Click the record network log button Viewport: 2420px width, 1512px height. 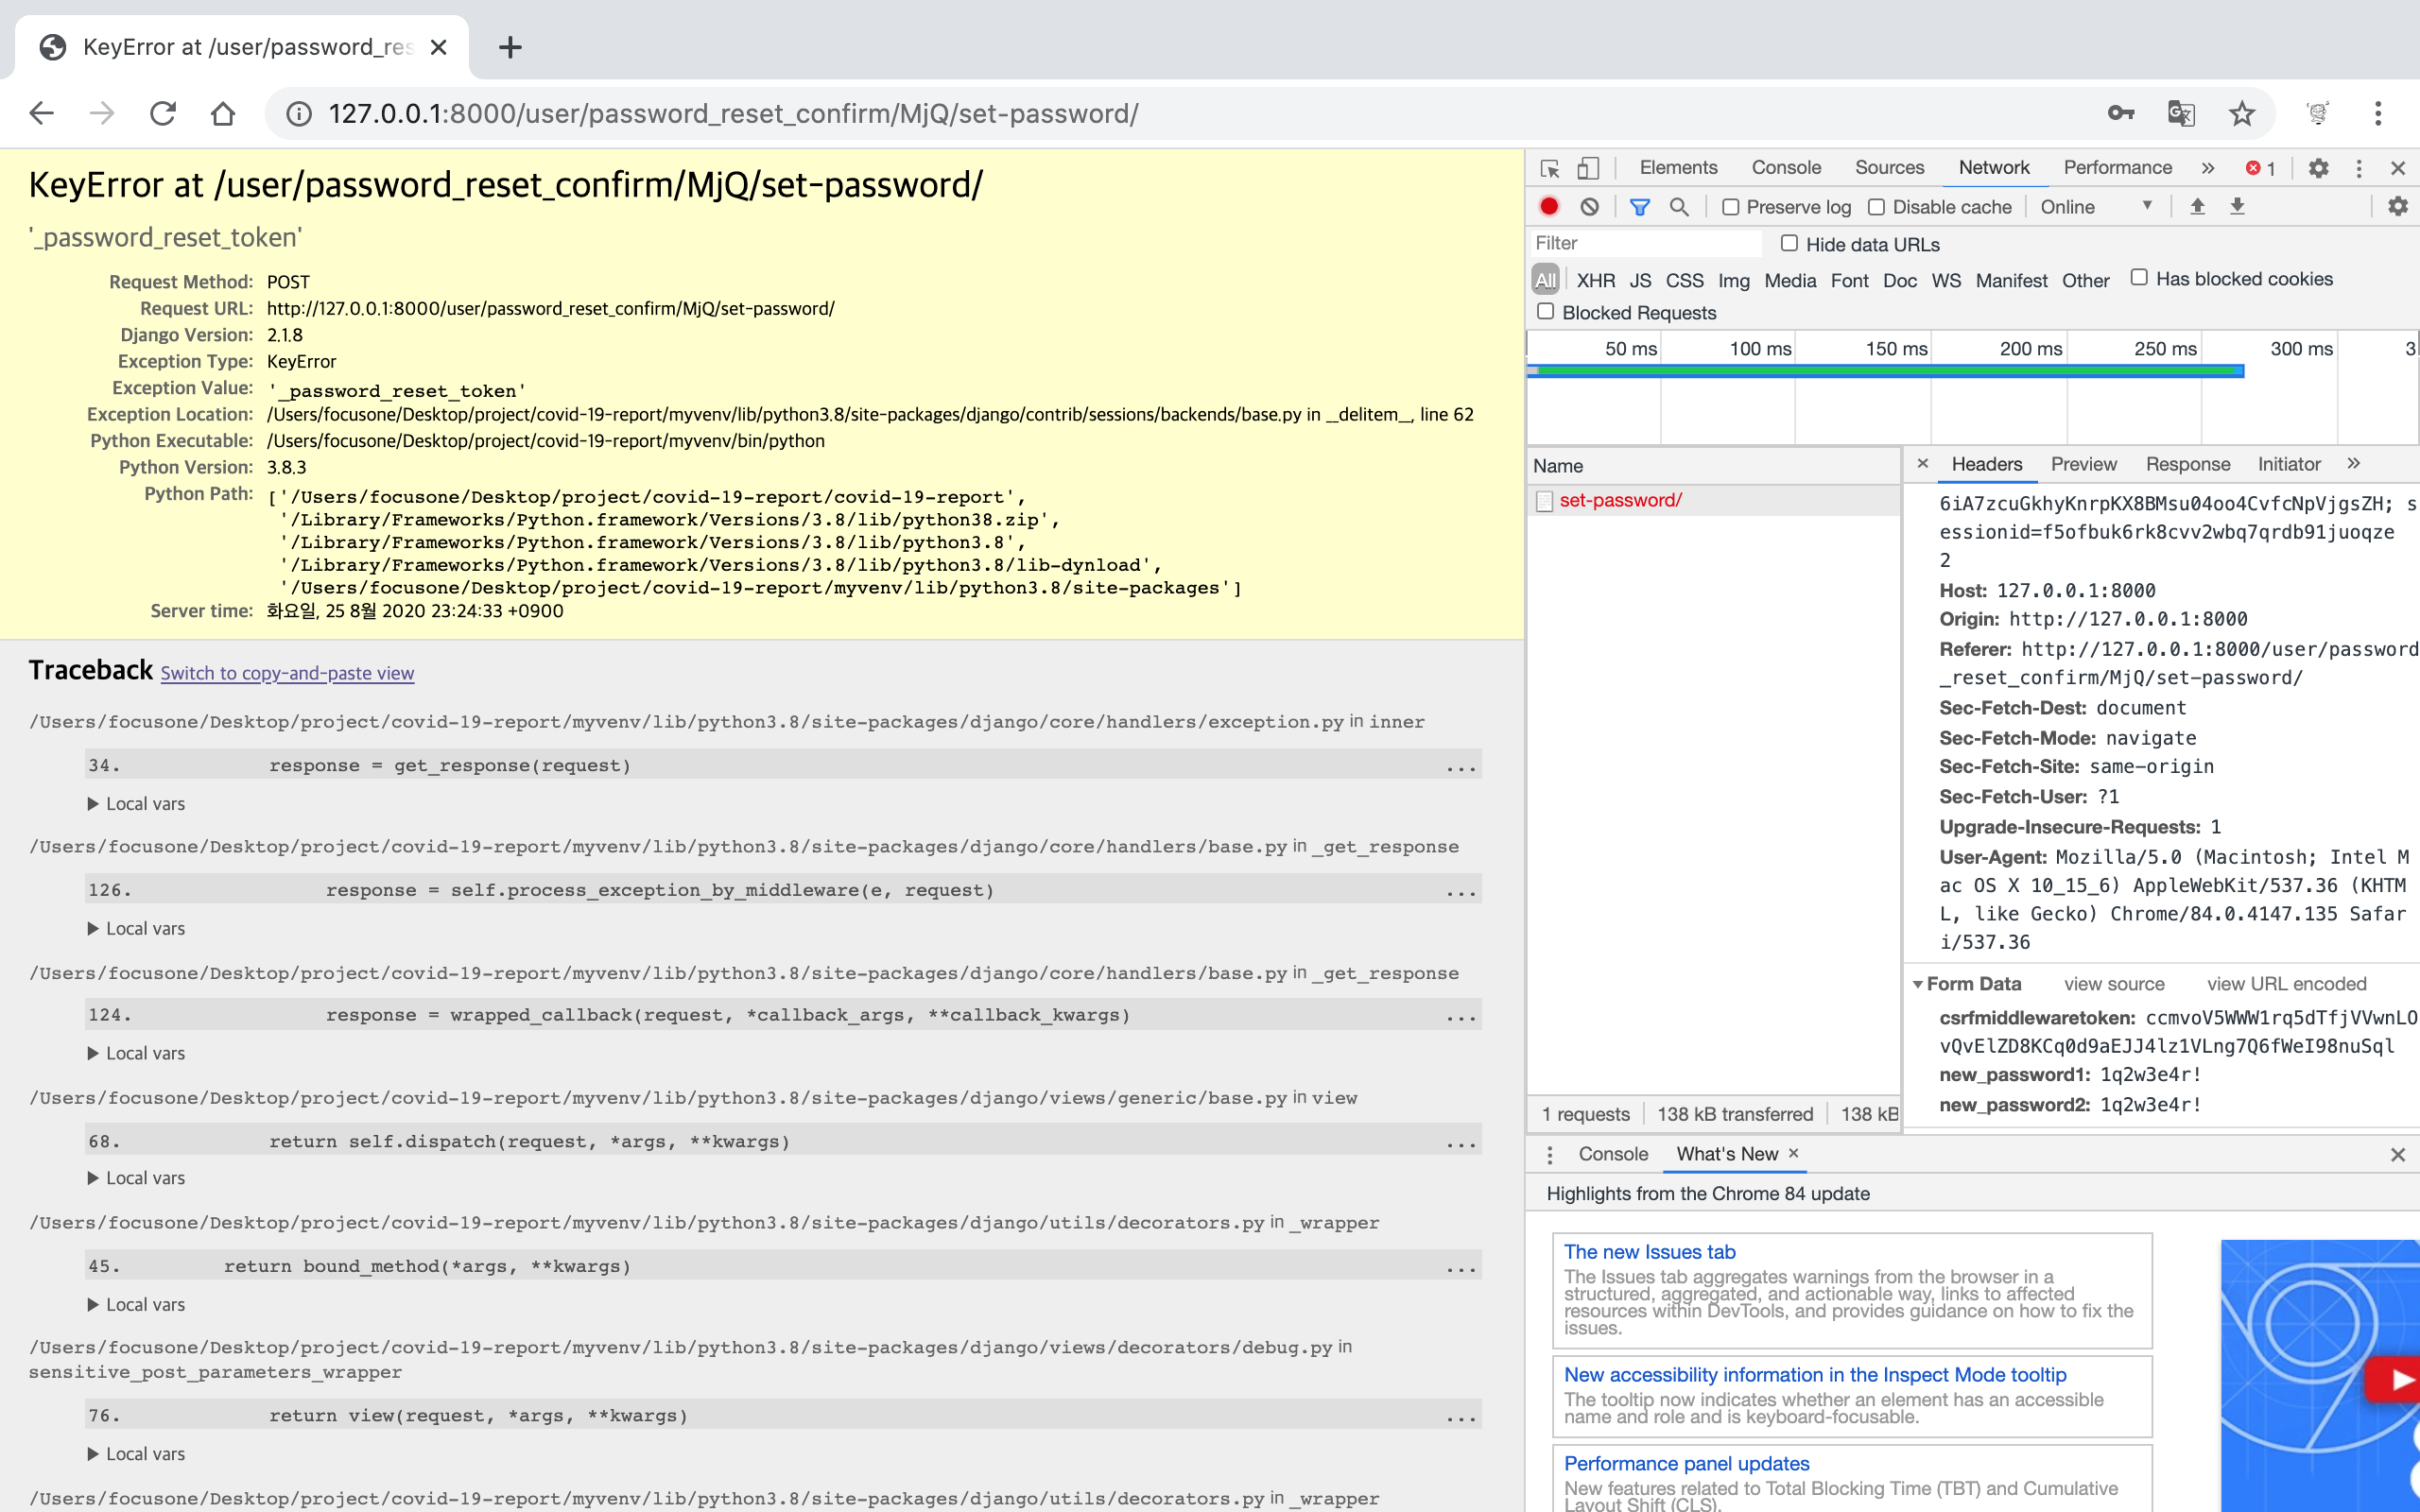pos(1549,206)
